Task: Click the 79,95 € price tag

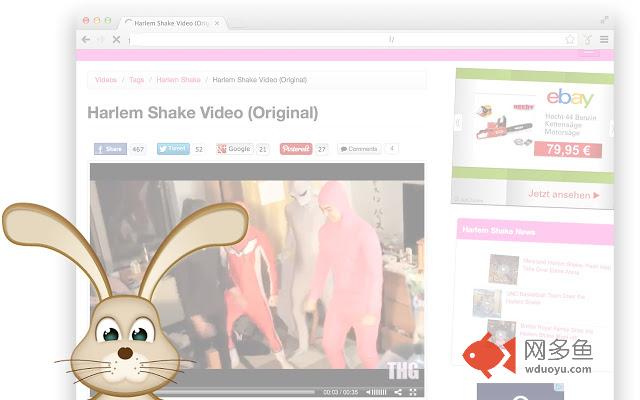Action: click(x=568, y=150)
